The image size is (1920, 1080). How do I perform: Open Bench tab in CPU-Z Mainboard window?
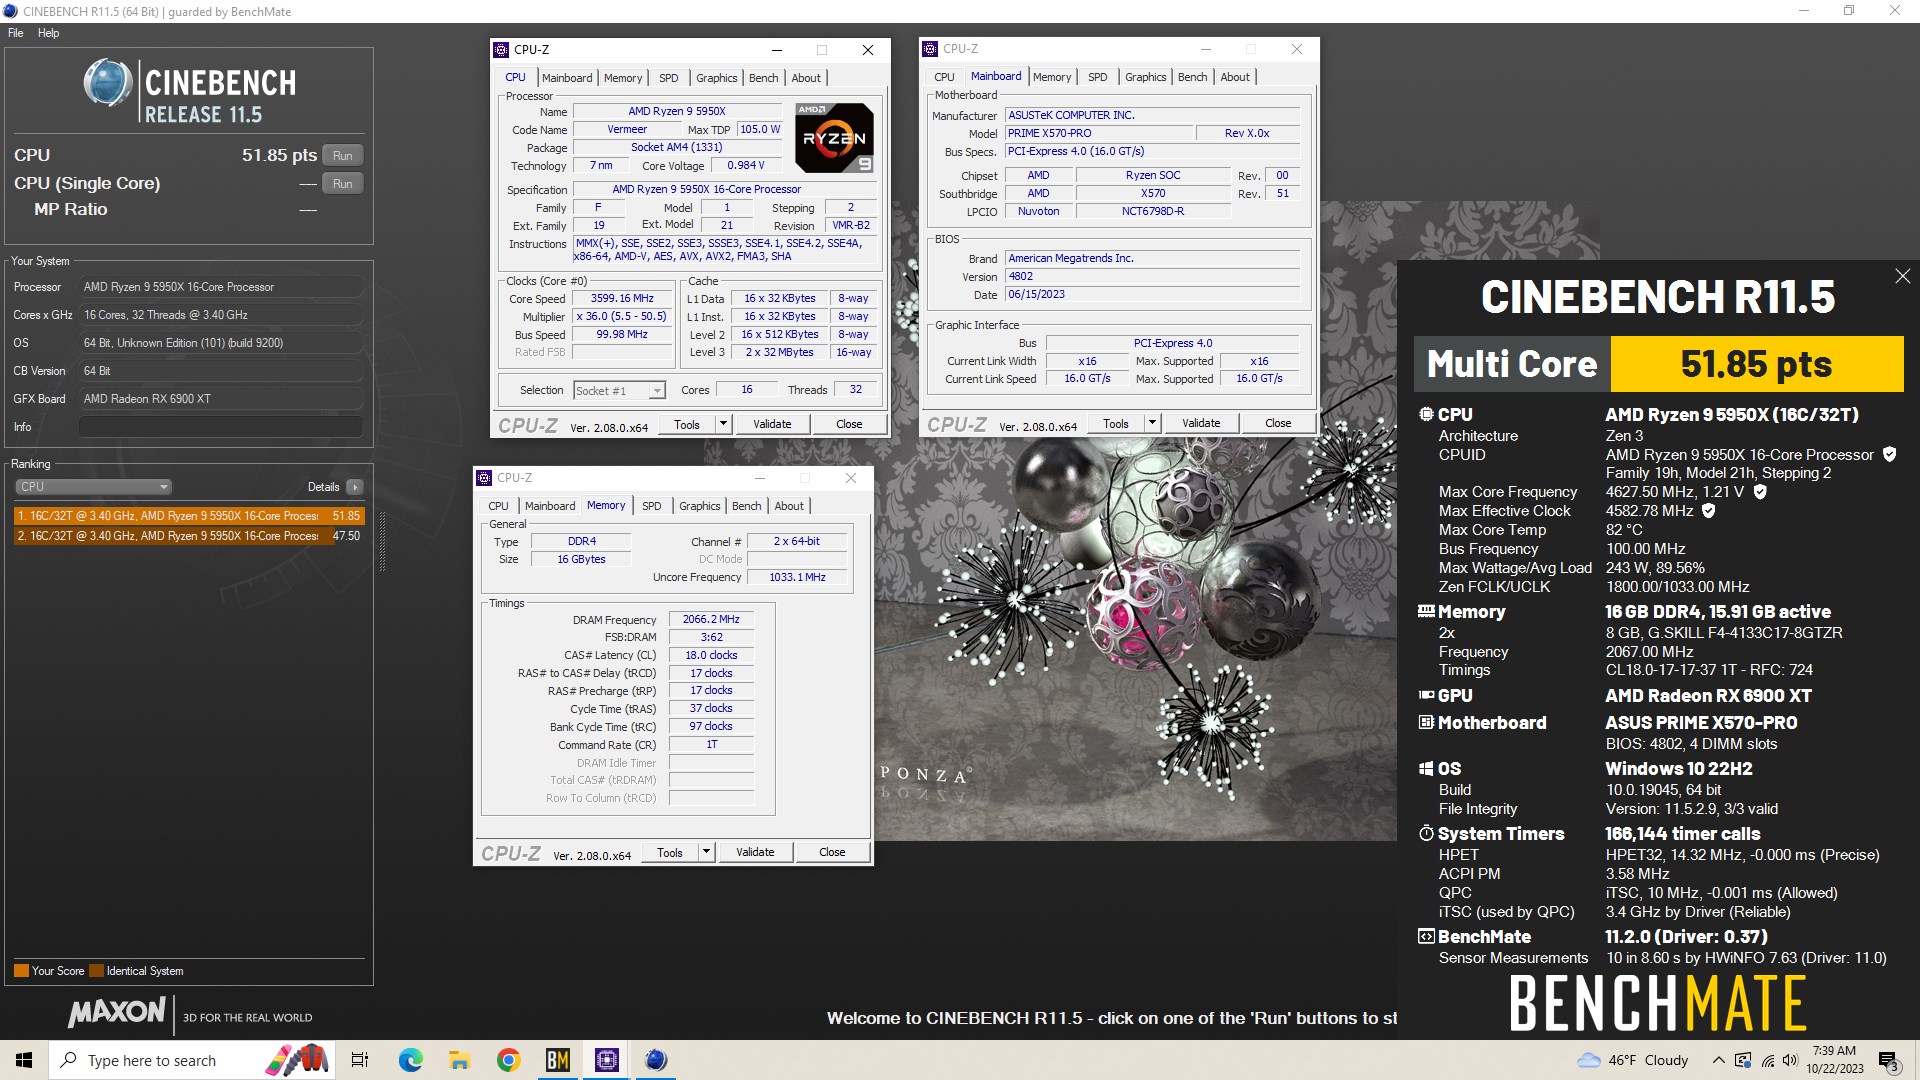click(x=1192, y=77)
